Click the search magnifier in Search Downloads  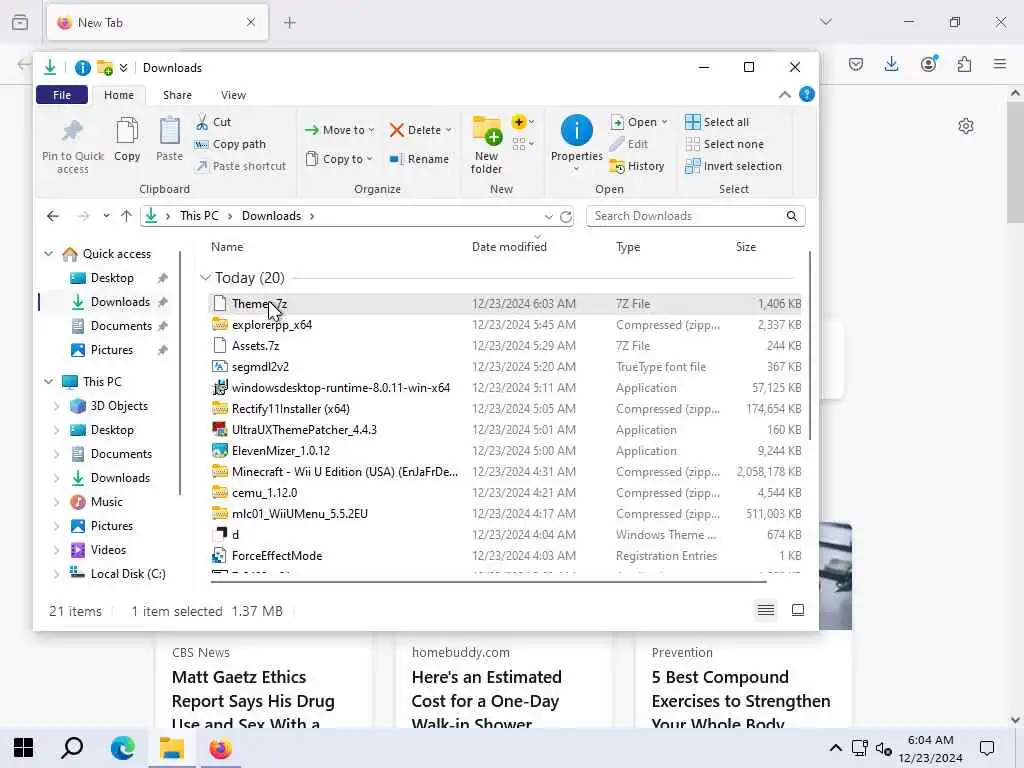coord(792,216)
